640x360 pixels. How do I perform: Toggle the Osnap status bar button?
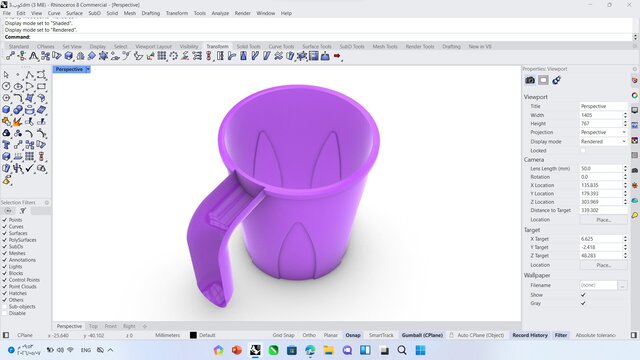click(353, 335)
